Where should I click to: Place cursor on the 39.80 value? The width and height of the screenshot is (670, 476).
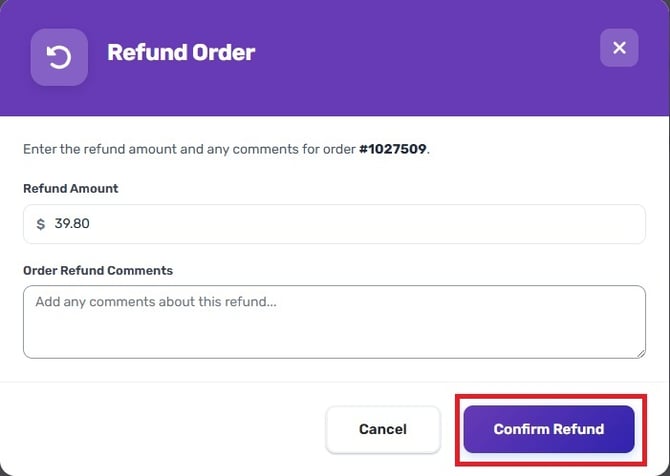point(72,223)
